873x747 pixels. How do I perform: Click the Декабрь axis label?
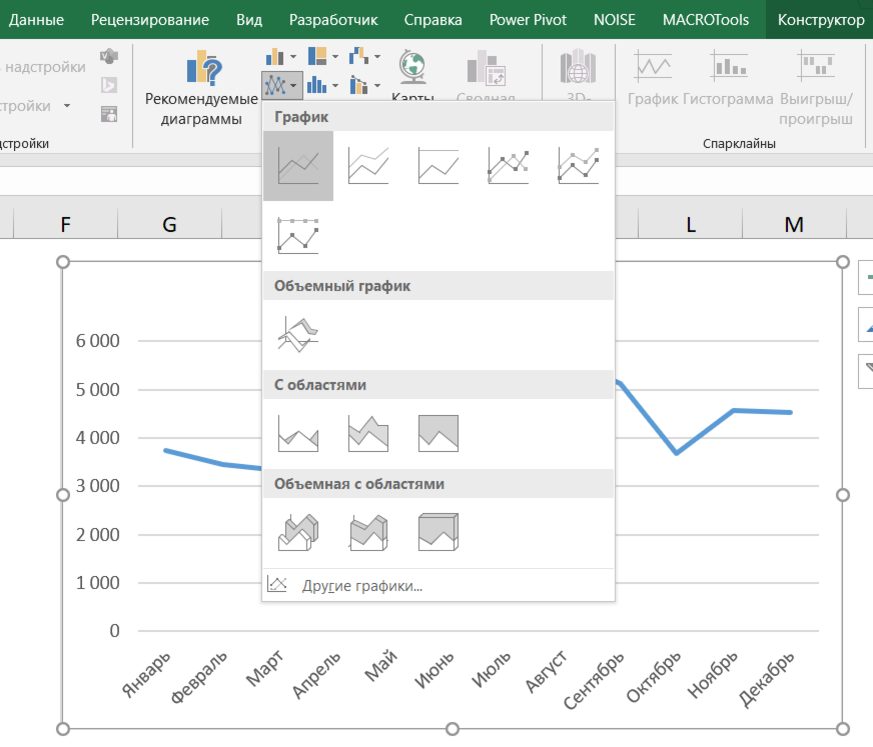766,678
